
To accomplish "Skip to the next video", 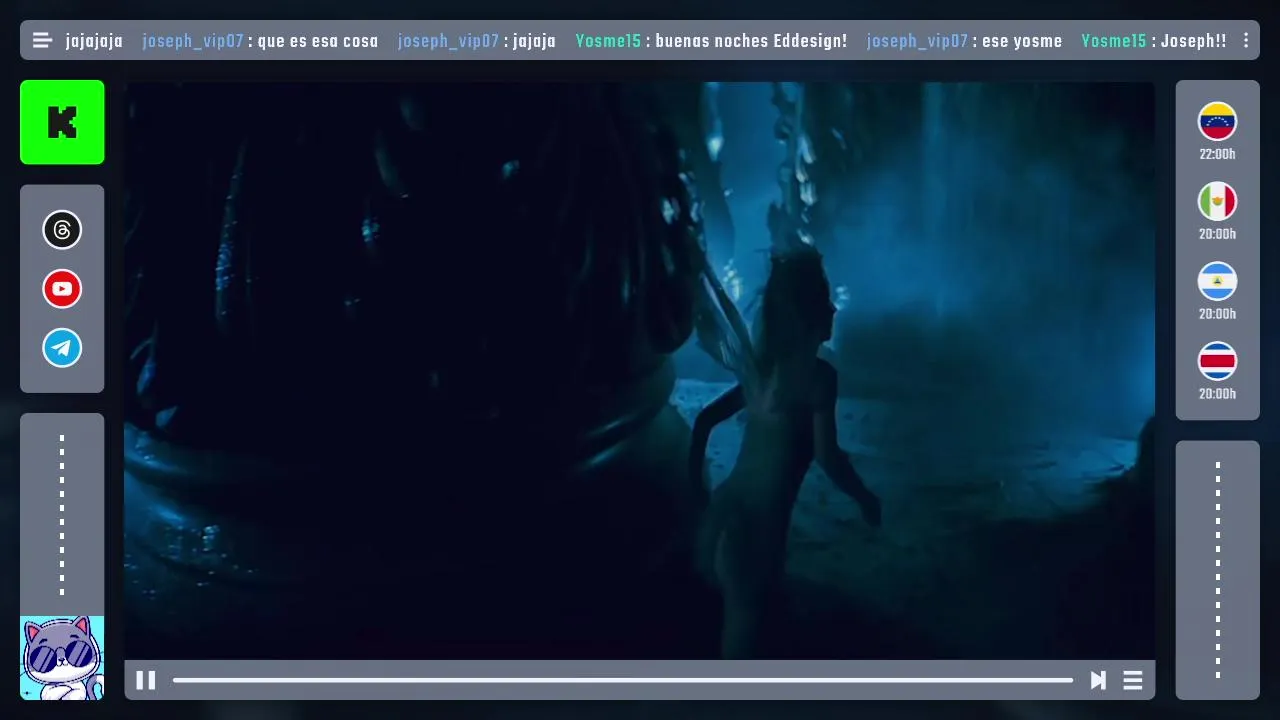I will (x=1098, y=680).
